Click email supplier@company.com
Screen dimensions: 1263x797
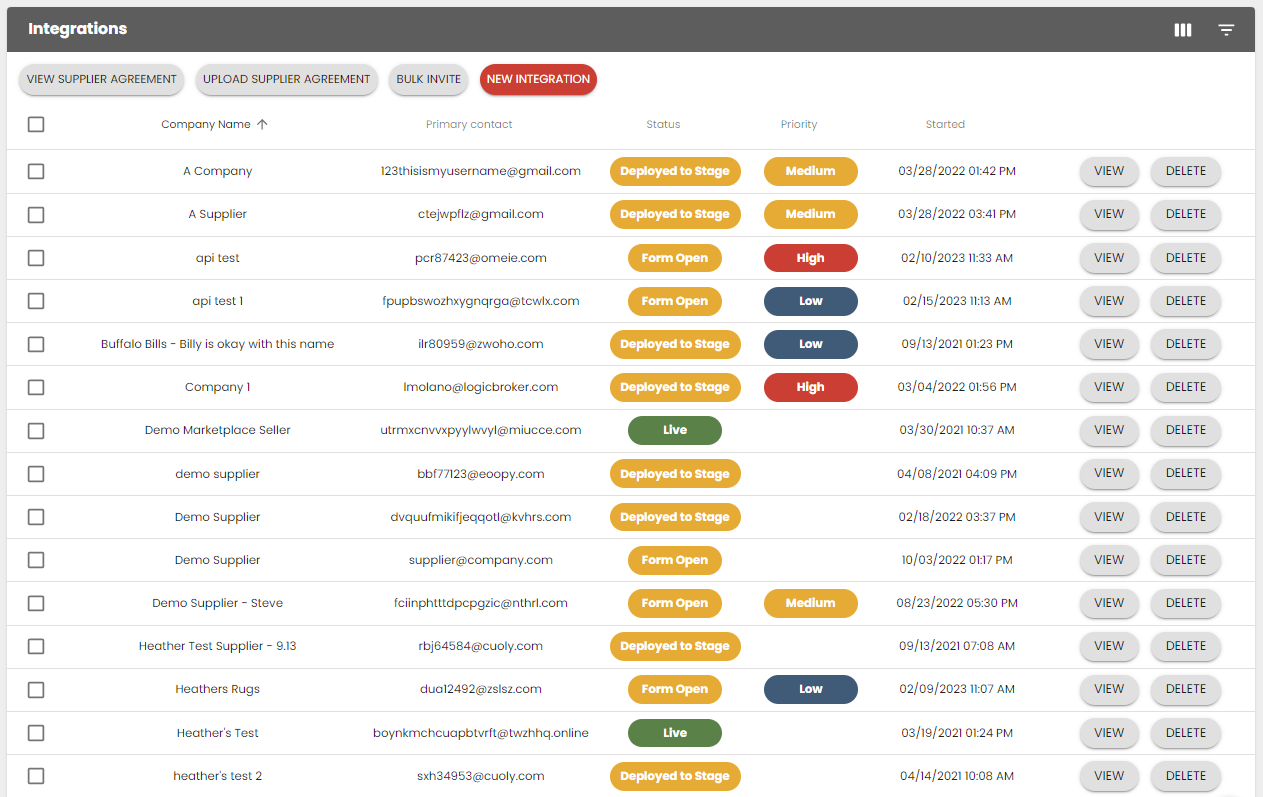coord(480,560)
